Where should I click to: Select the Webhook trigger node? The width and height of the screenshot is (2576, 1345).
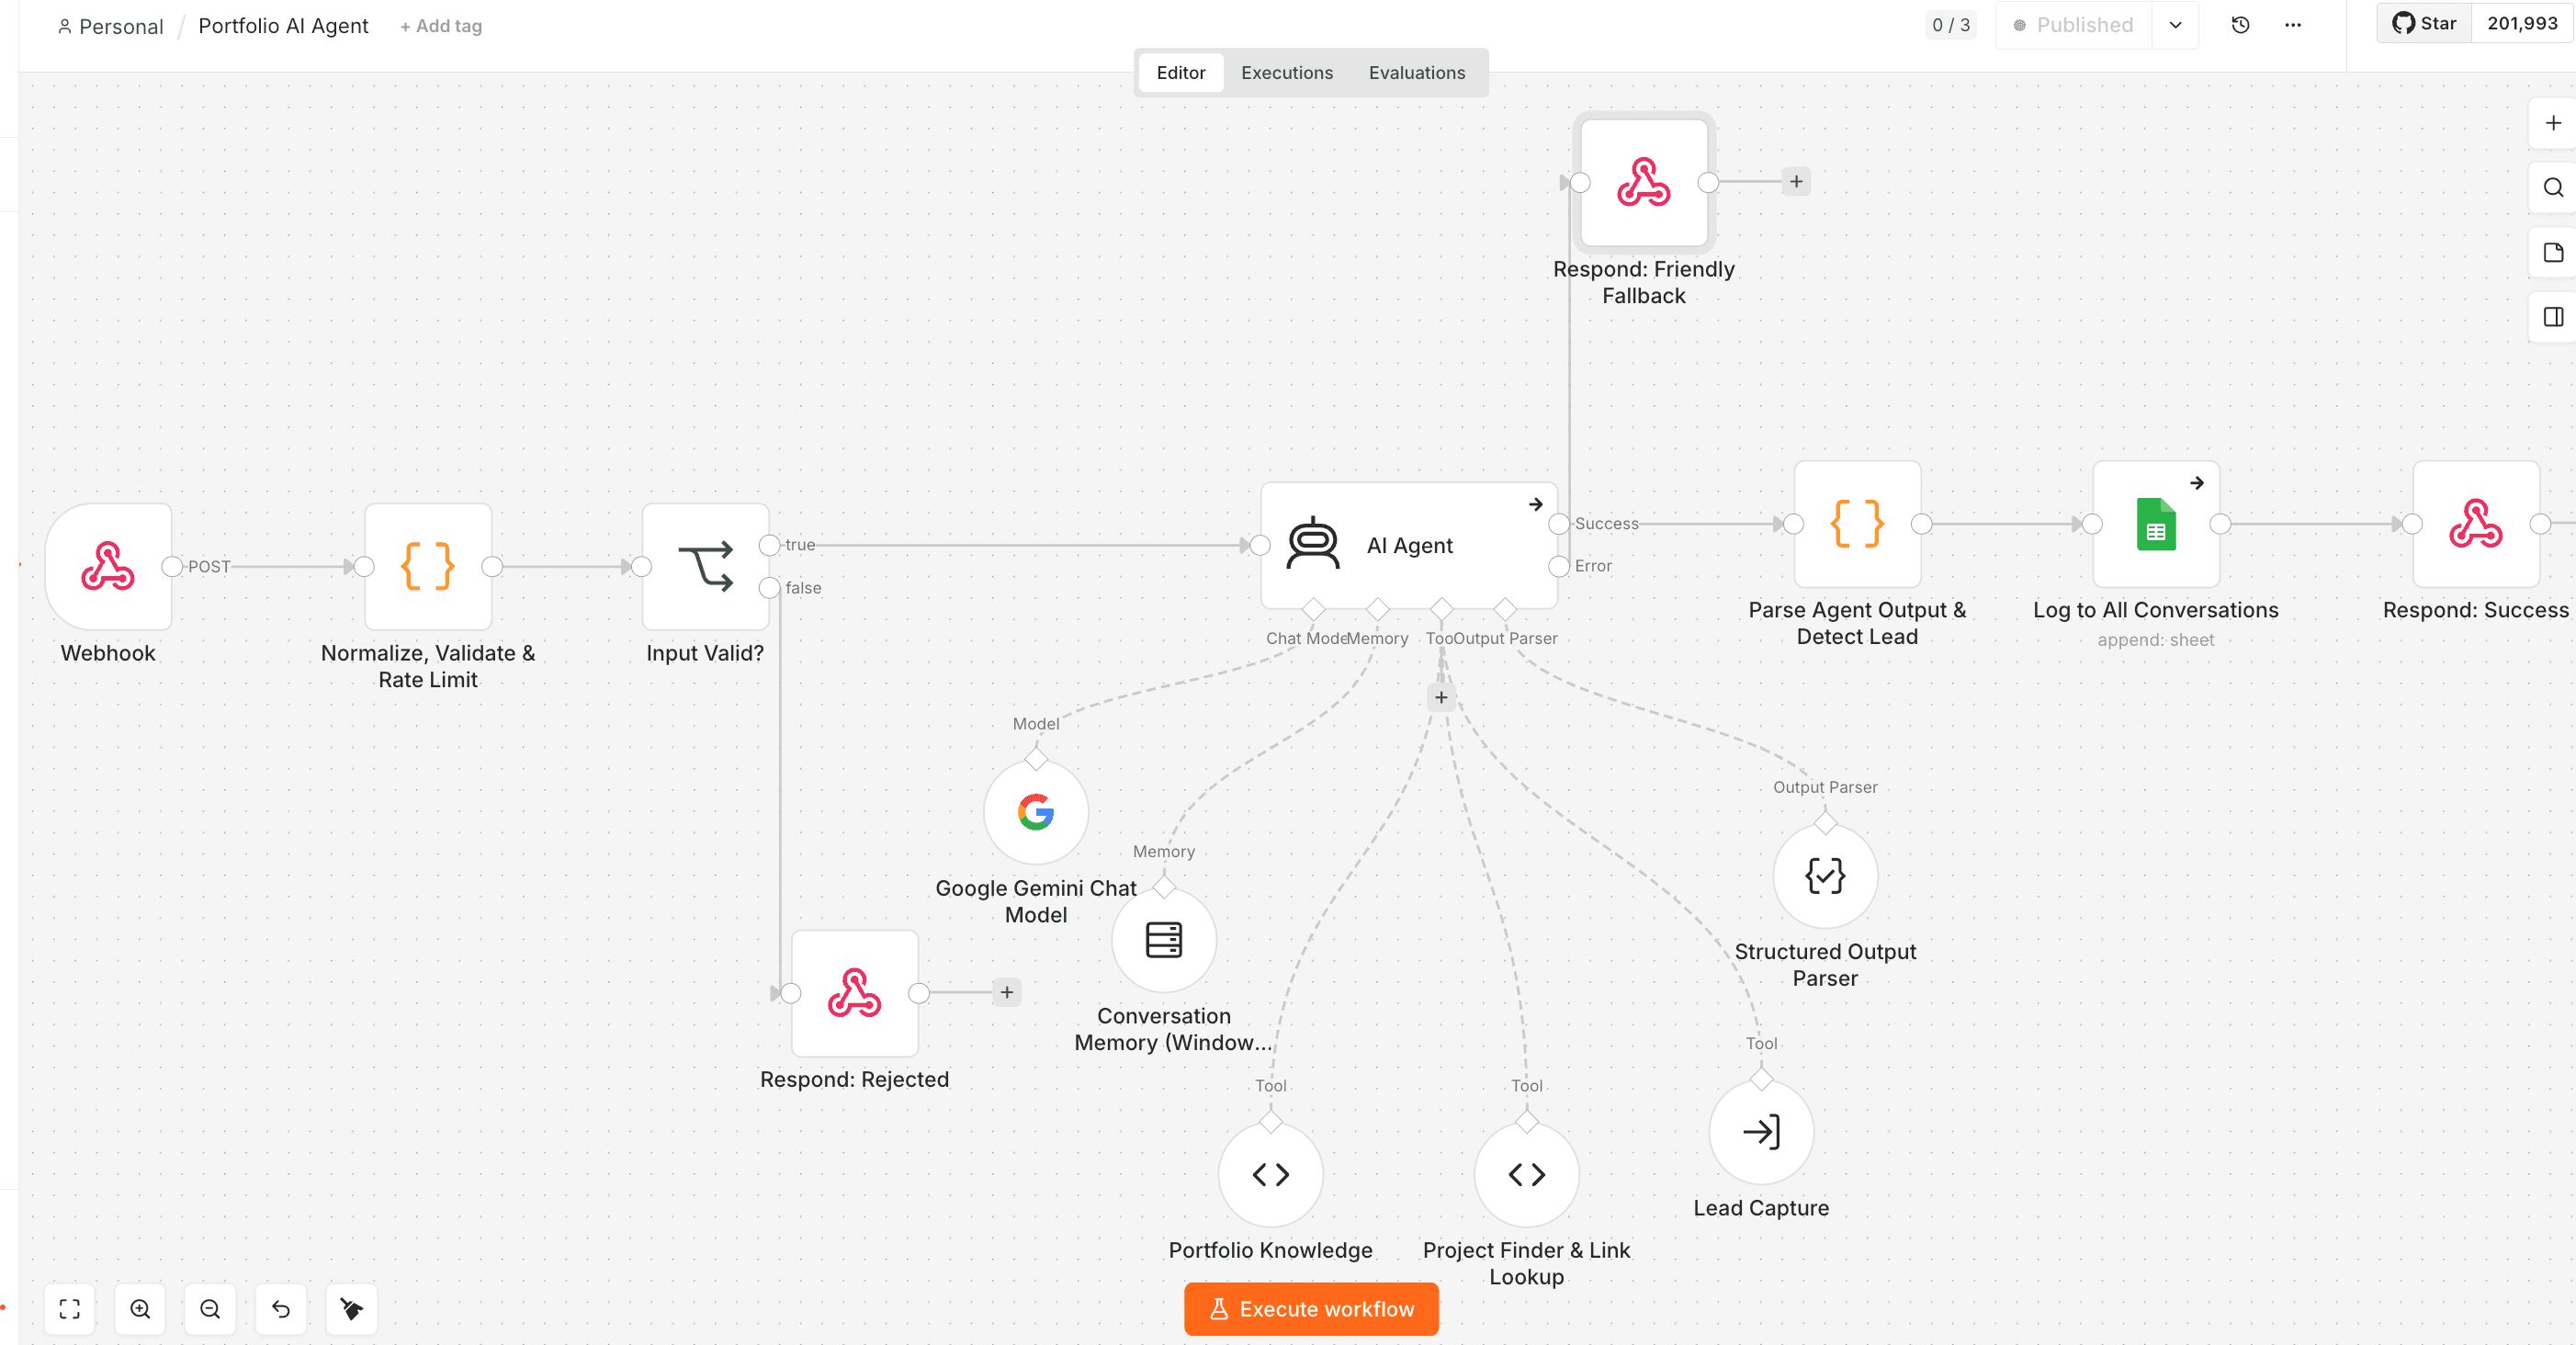coord(108,566)
